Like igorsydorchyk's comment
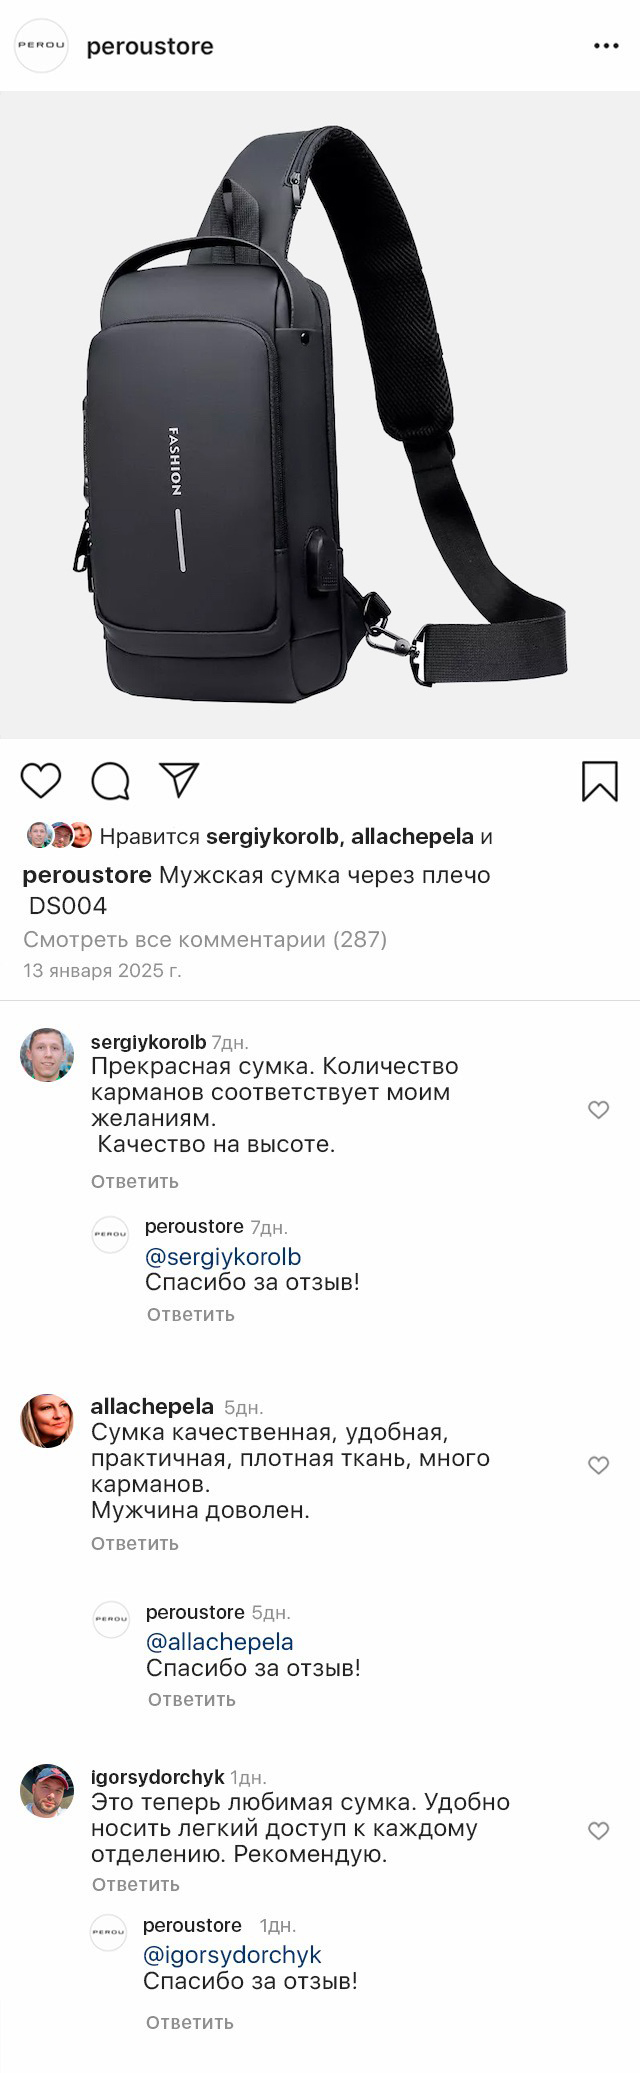640x2073 pixels. [x=598, y=1830]
